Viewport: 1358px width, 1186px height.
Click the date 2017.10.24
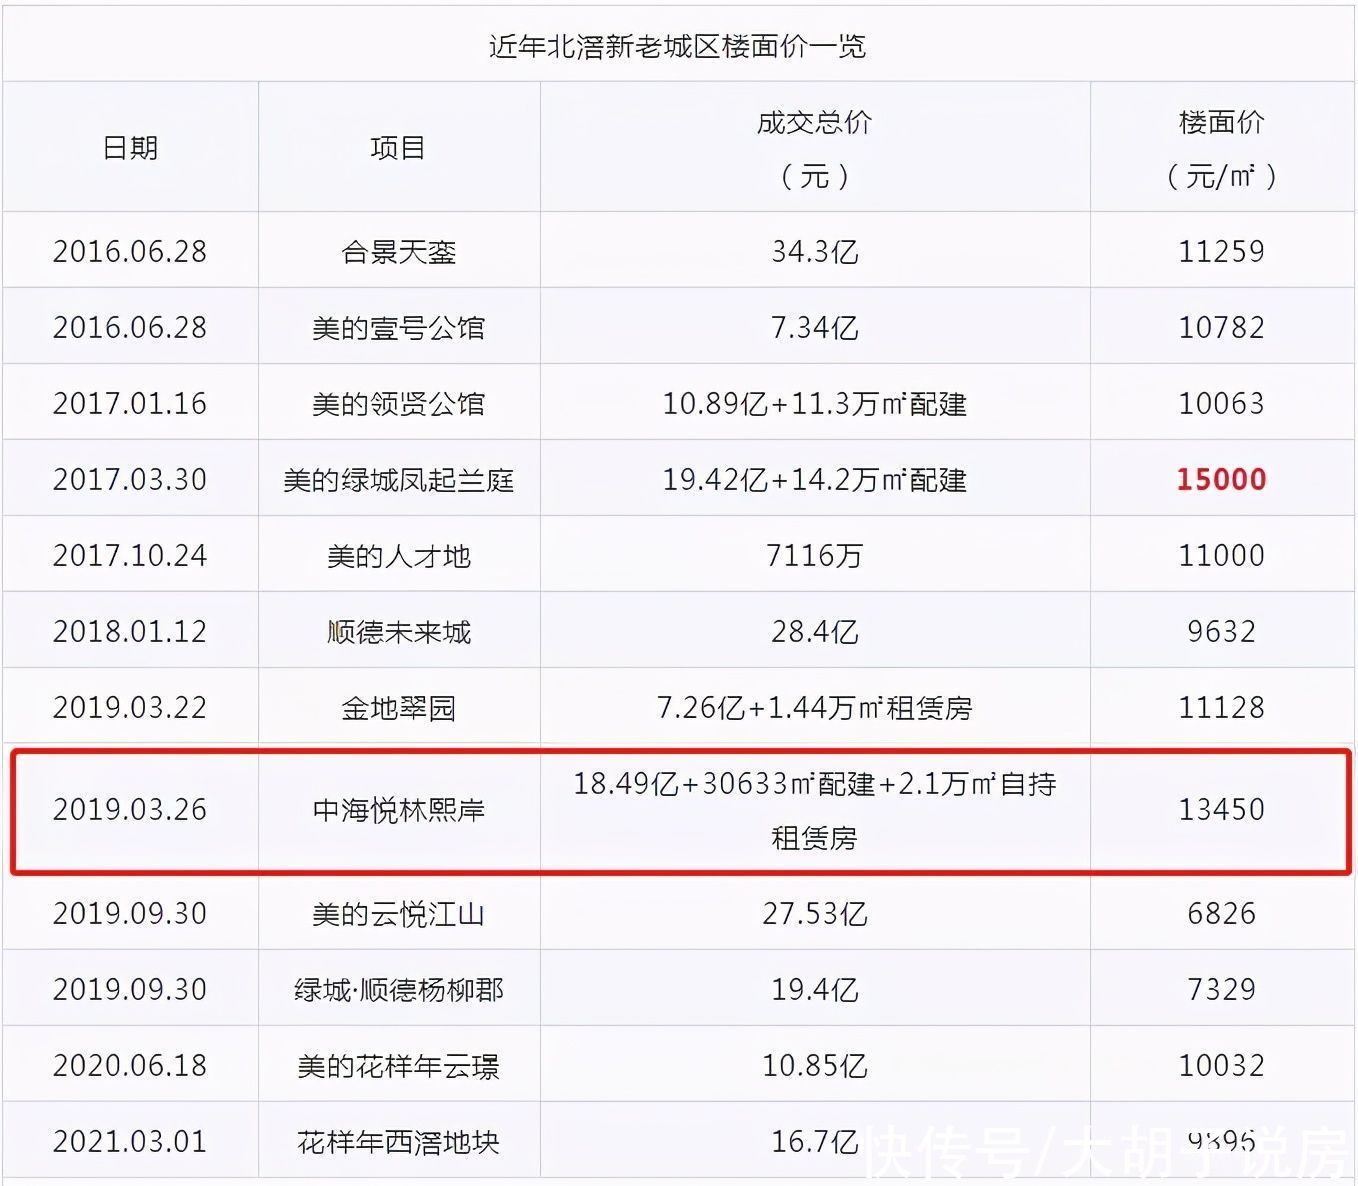[130, 556]
